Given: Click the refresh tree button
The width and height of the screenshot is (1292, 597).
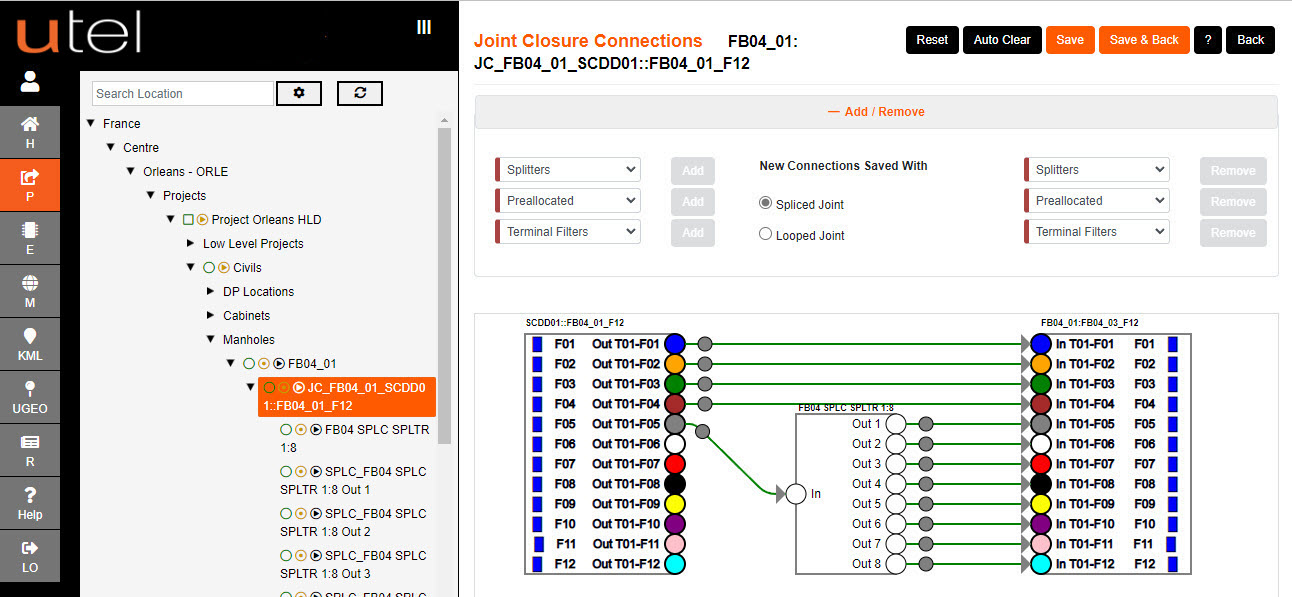Looking at the screenshot, I should coord(360,93).
